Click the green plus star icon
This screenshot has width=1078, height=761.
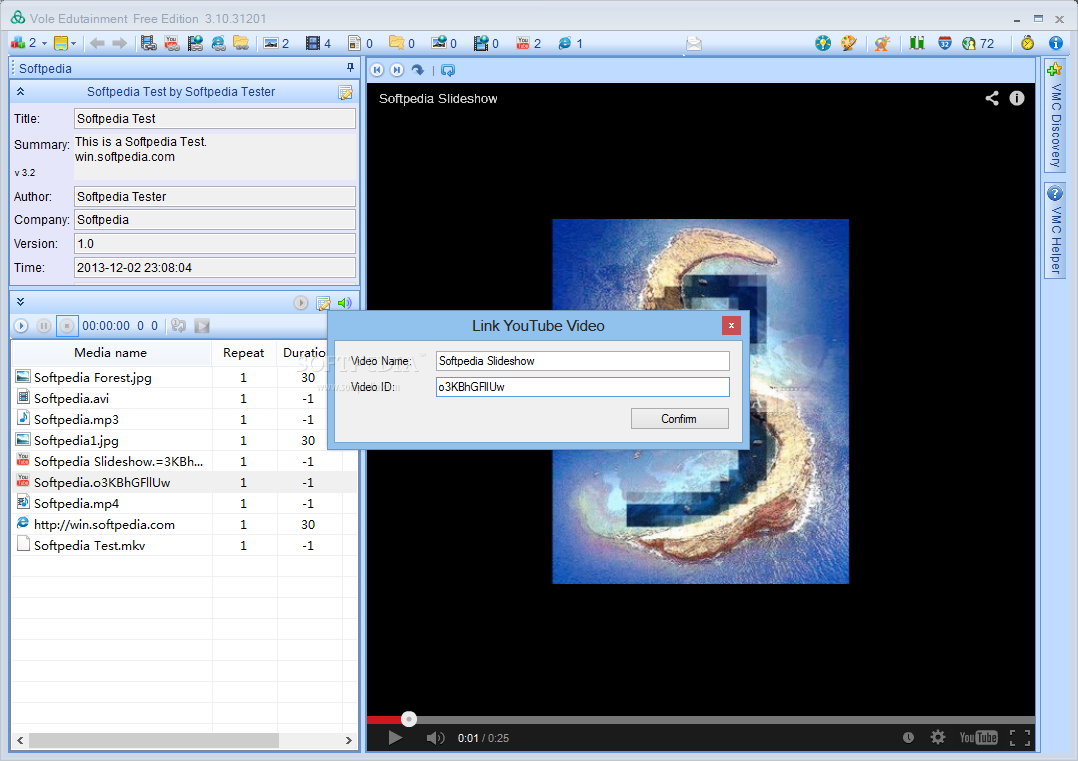pos(1055,69)
